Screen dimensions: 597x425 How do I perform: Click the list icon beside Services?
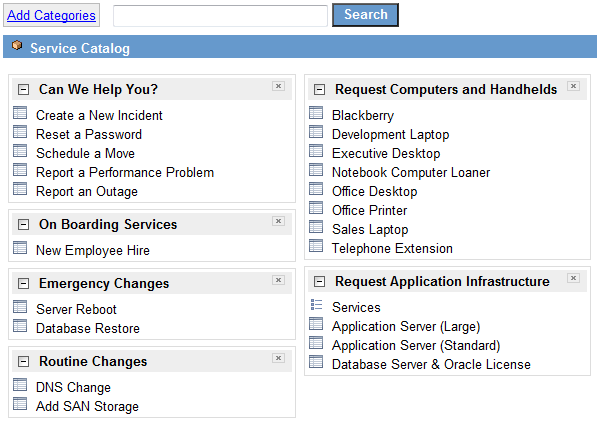(x=316, y=305)
